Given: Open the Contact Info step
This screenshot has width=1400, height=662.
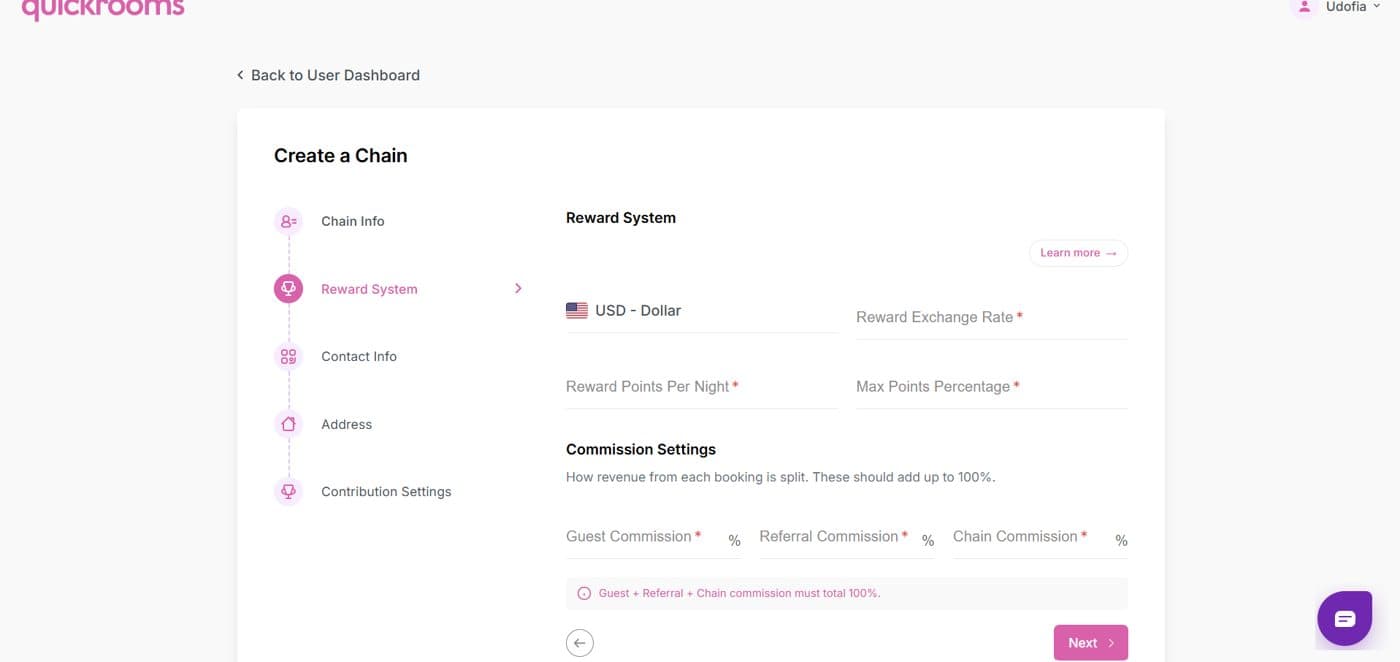Looking at the screenshot, I should [359, 356].
